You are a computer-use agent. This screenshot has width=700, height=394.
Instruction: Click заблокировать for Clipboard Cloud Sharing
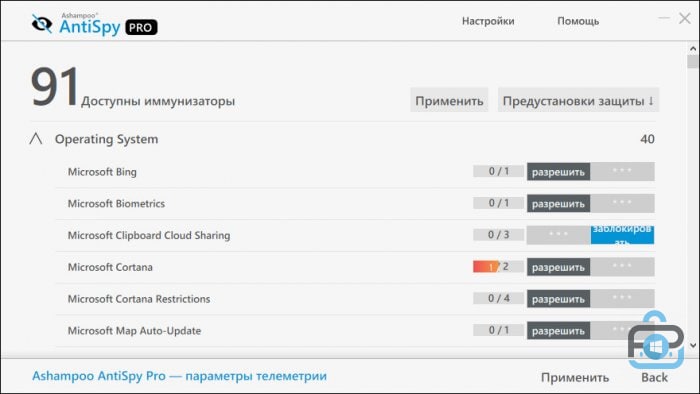622,235
